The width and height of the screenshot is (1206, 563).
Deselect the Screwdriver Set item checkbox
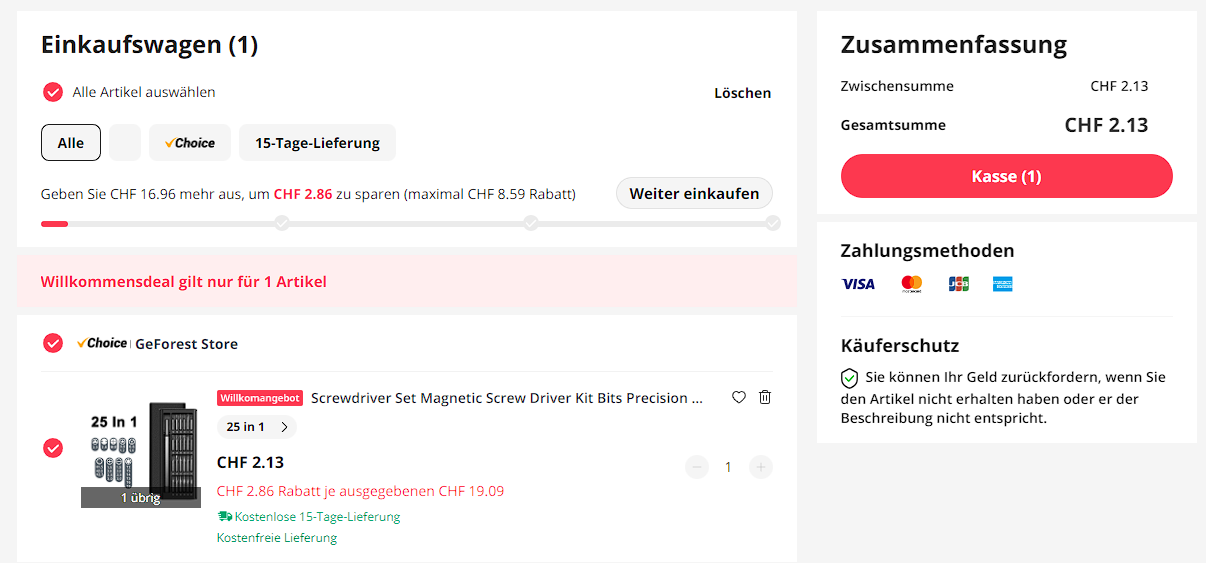point(53,448)
